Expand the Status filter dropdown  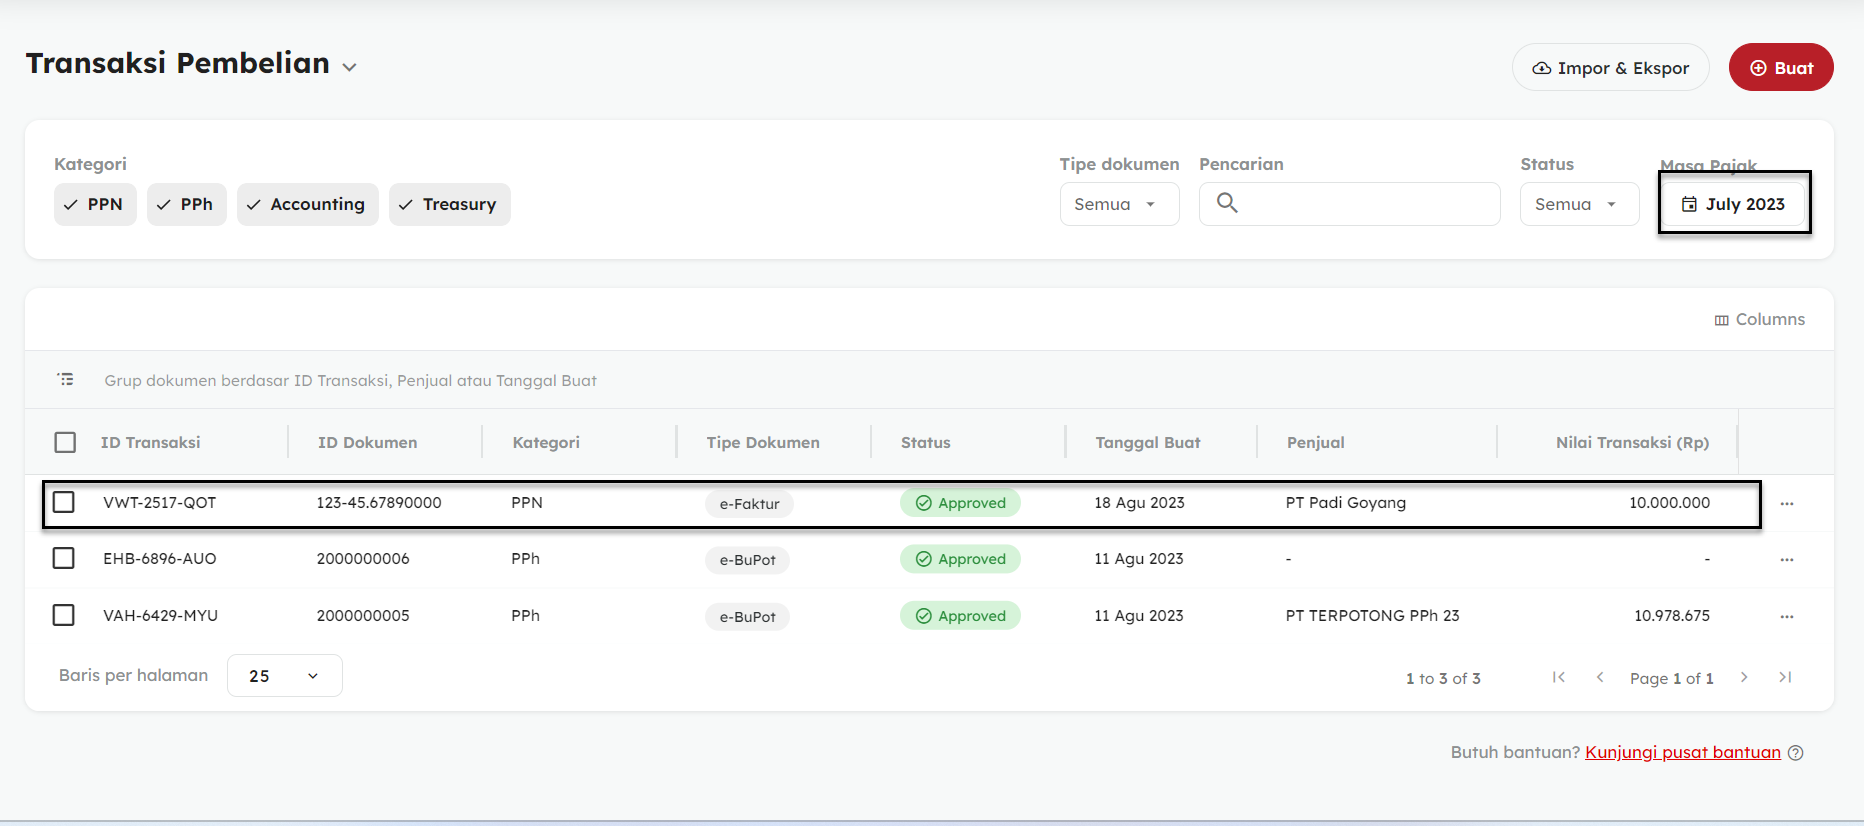(x=1578, y=204)
